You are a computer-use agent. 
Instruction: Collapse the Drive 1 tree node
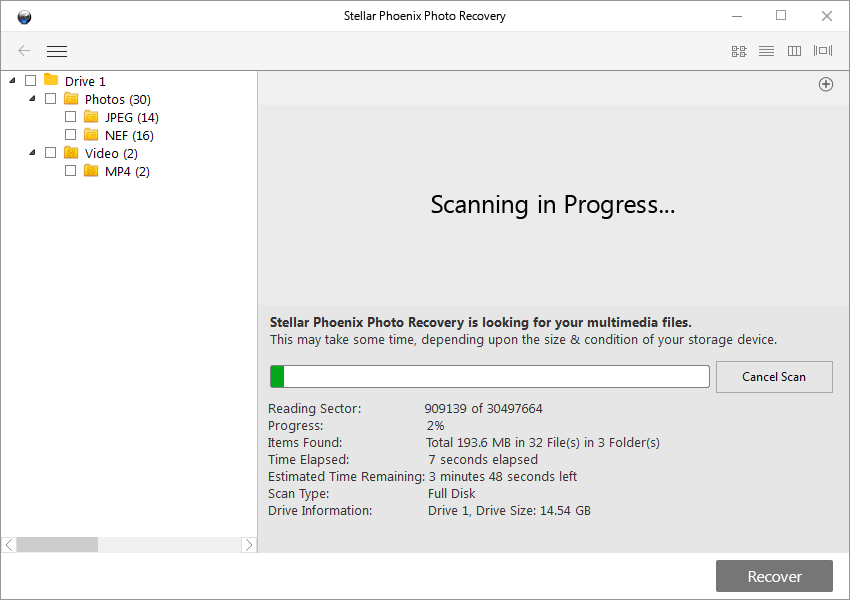pyautogui.click(x=12, y=81)
